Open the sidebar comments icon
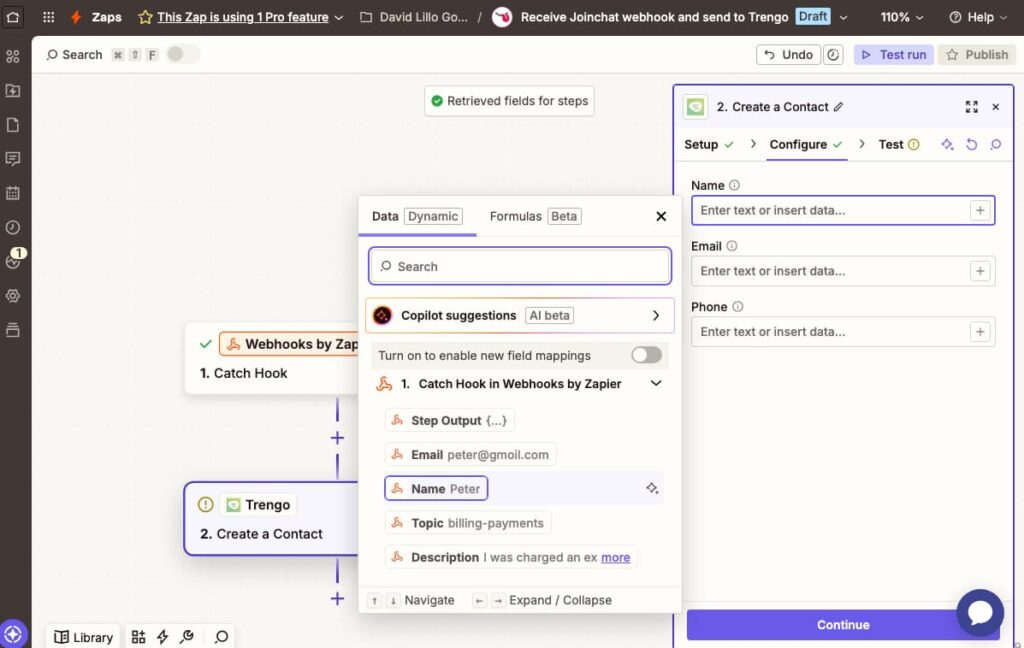 pos(12,159)
